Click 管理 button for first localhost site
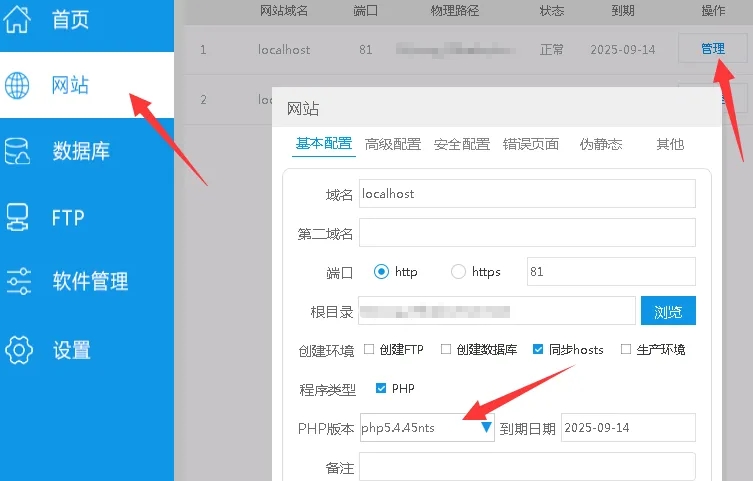753x481 pixels. pyautogui.click(x=712, y=49)
